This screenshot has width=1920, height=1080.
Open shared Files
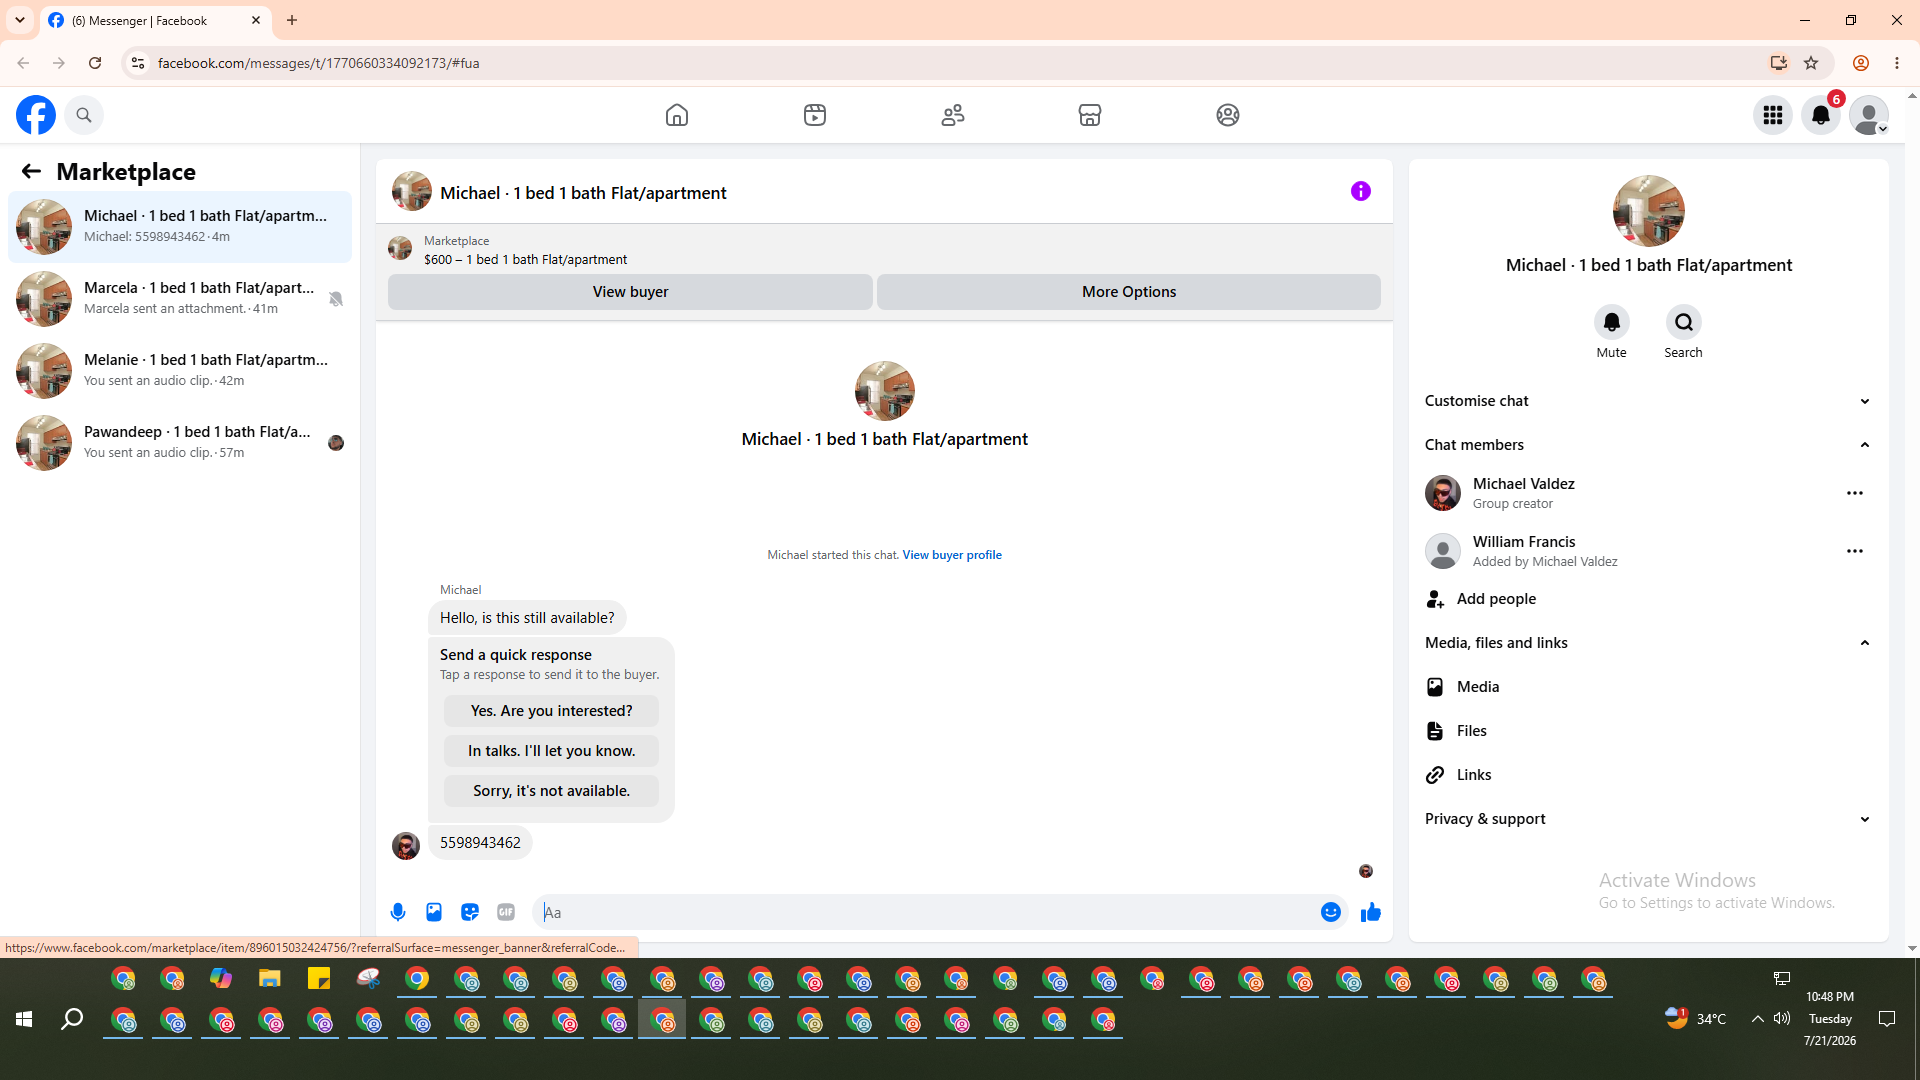point(1647,731)
